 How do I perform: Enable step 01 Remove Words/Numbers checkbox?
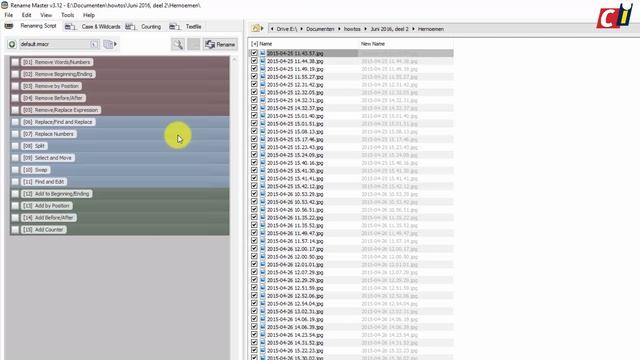pos(15,62)
